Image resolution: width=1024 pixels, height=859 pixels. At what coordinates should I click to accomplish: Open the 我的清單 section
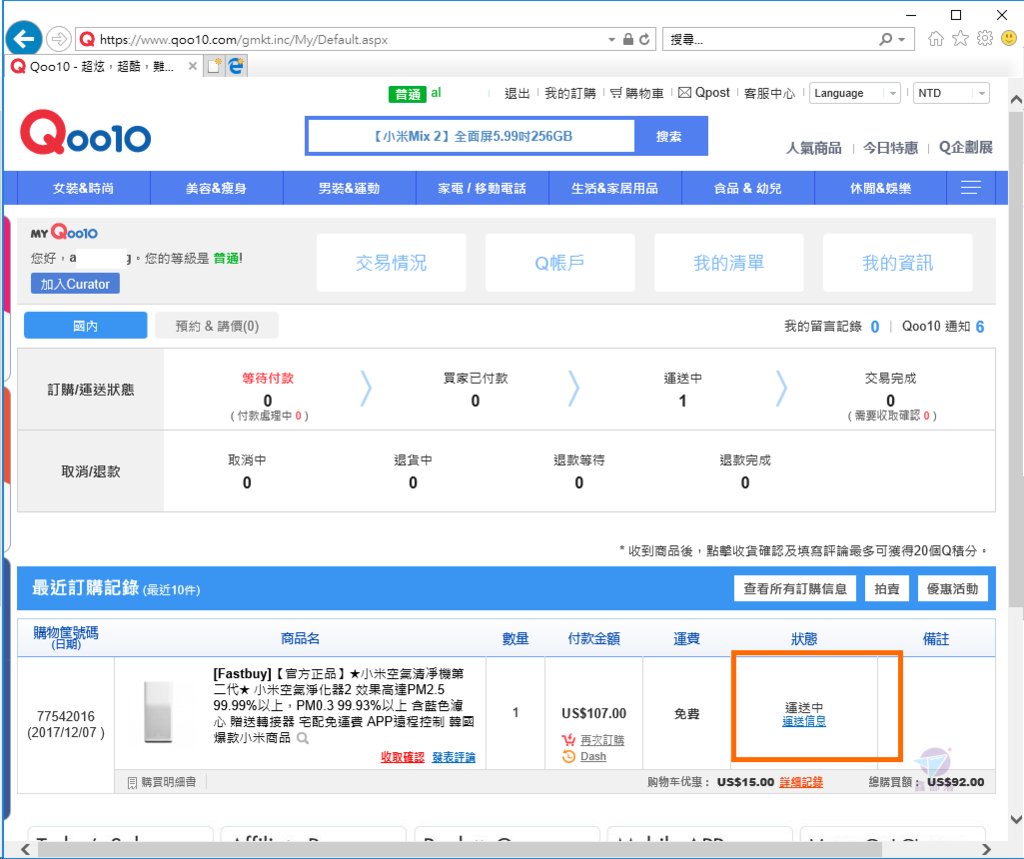[729, 263]
